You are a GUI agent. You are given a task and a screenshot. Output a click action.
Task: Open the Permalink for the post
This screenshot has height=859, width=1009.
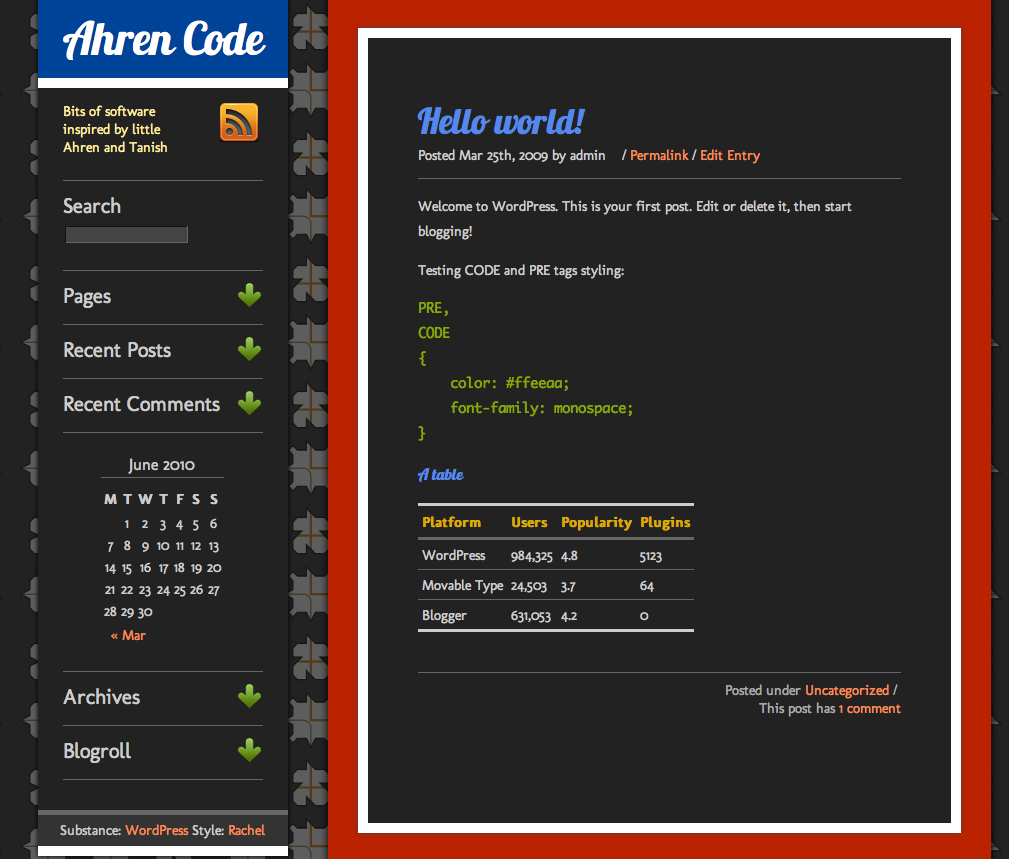[659, 155]
